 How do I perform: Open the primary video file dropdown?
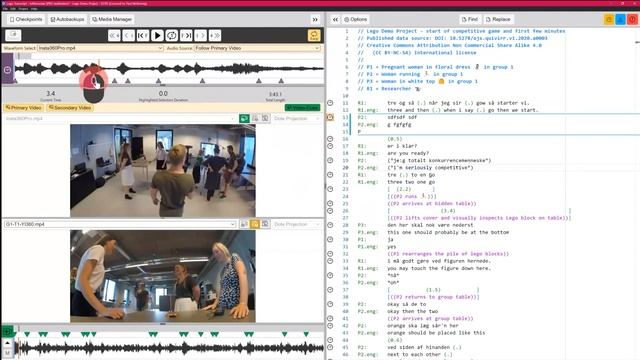(x=120, y=118)
